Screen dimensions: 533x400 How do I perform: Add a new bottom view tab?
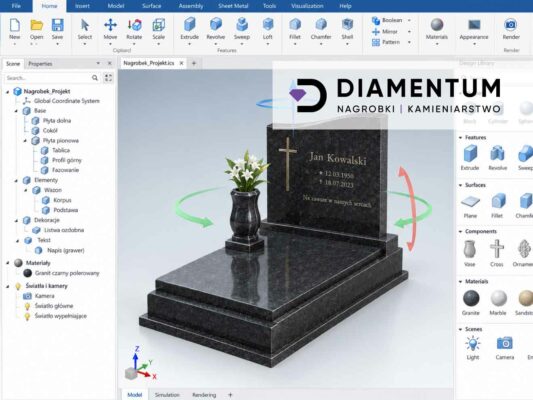point(230,395)
